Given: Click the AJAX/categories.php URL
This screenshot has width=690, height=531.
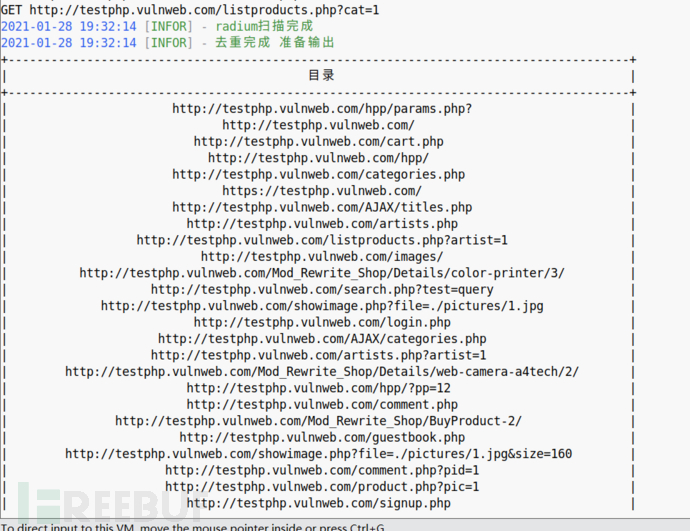Looking at the screenshot, I should click(322, 339).
